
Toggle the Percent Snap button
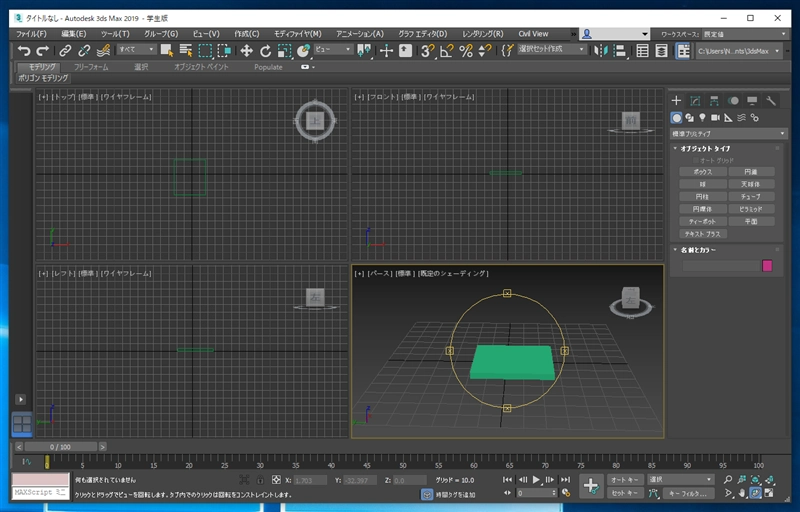point(466,50)
